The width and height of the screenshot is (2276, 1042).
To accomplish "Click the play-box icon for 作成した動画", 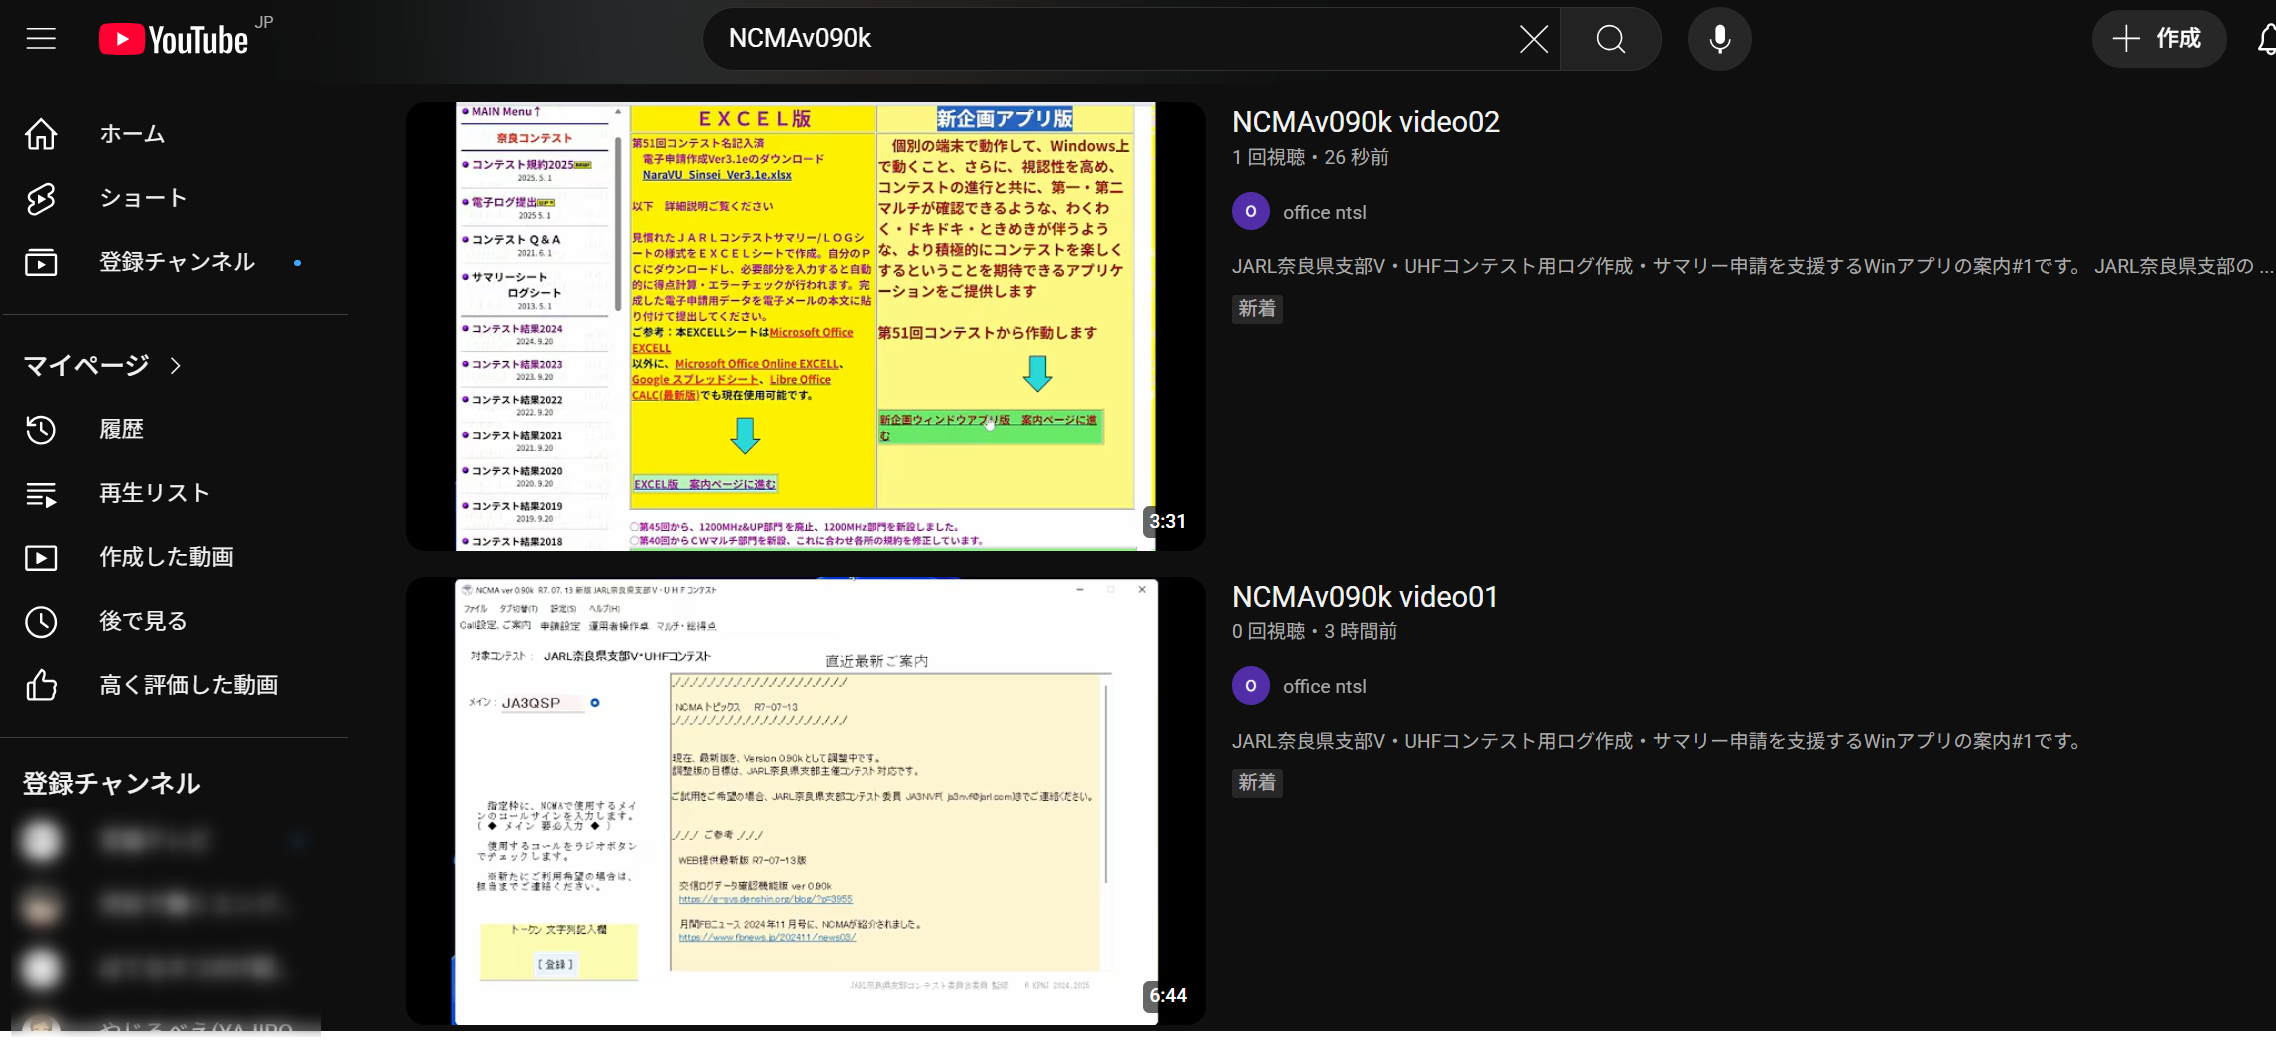I will coord(41,557).
